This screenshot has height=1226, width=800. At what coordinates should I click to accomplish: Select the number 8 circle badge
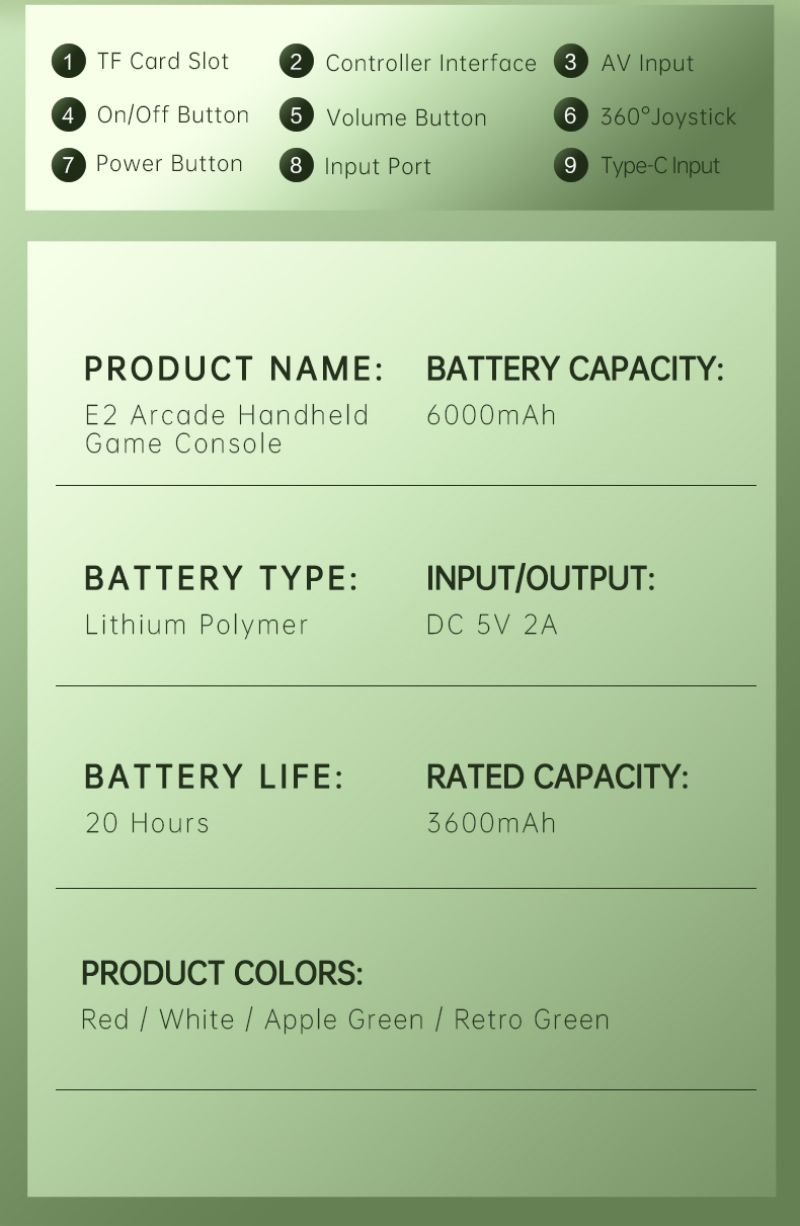point(296,164)
